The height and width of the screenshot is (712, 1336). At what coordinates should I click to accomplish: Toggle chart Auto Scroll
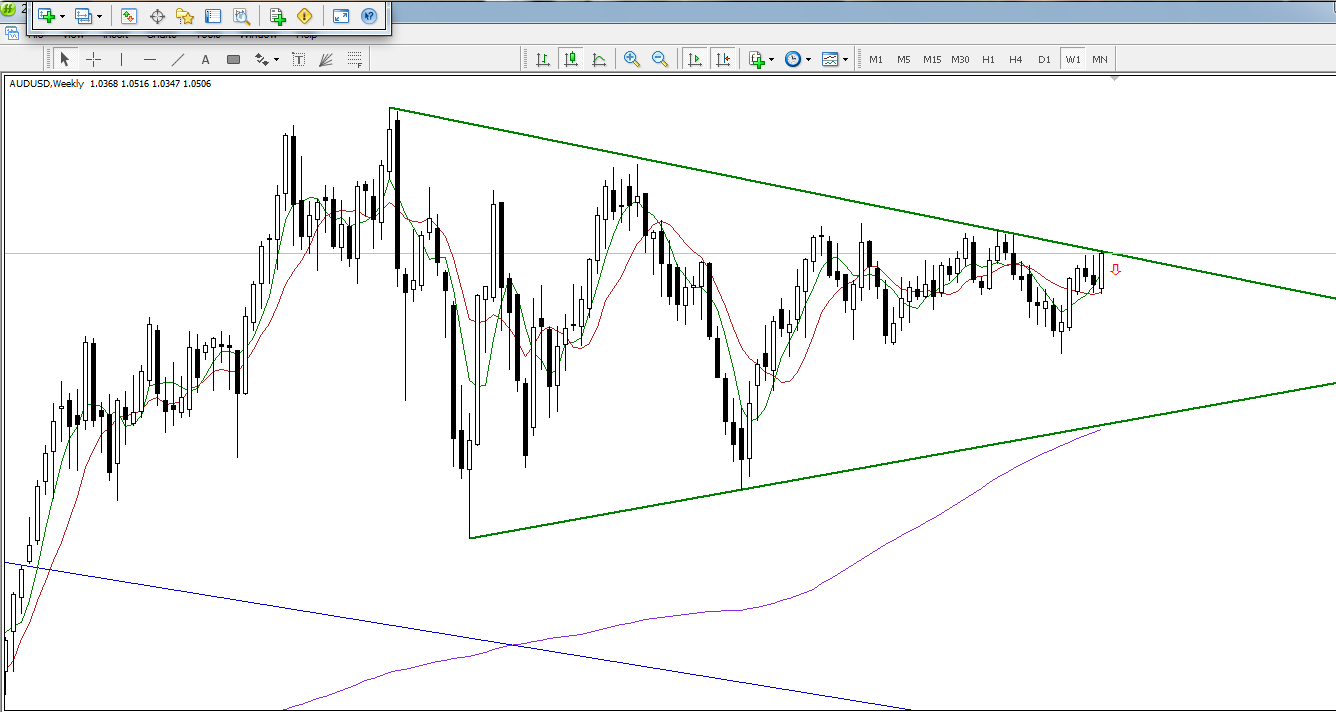[x=695, y=60]
